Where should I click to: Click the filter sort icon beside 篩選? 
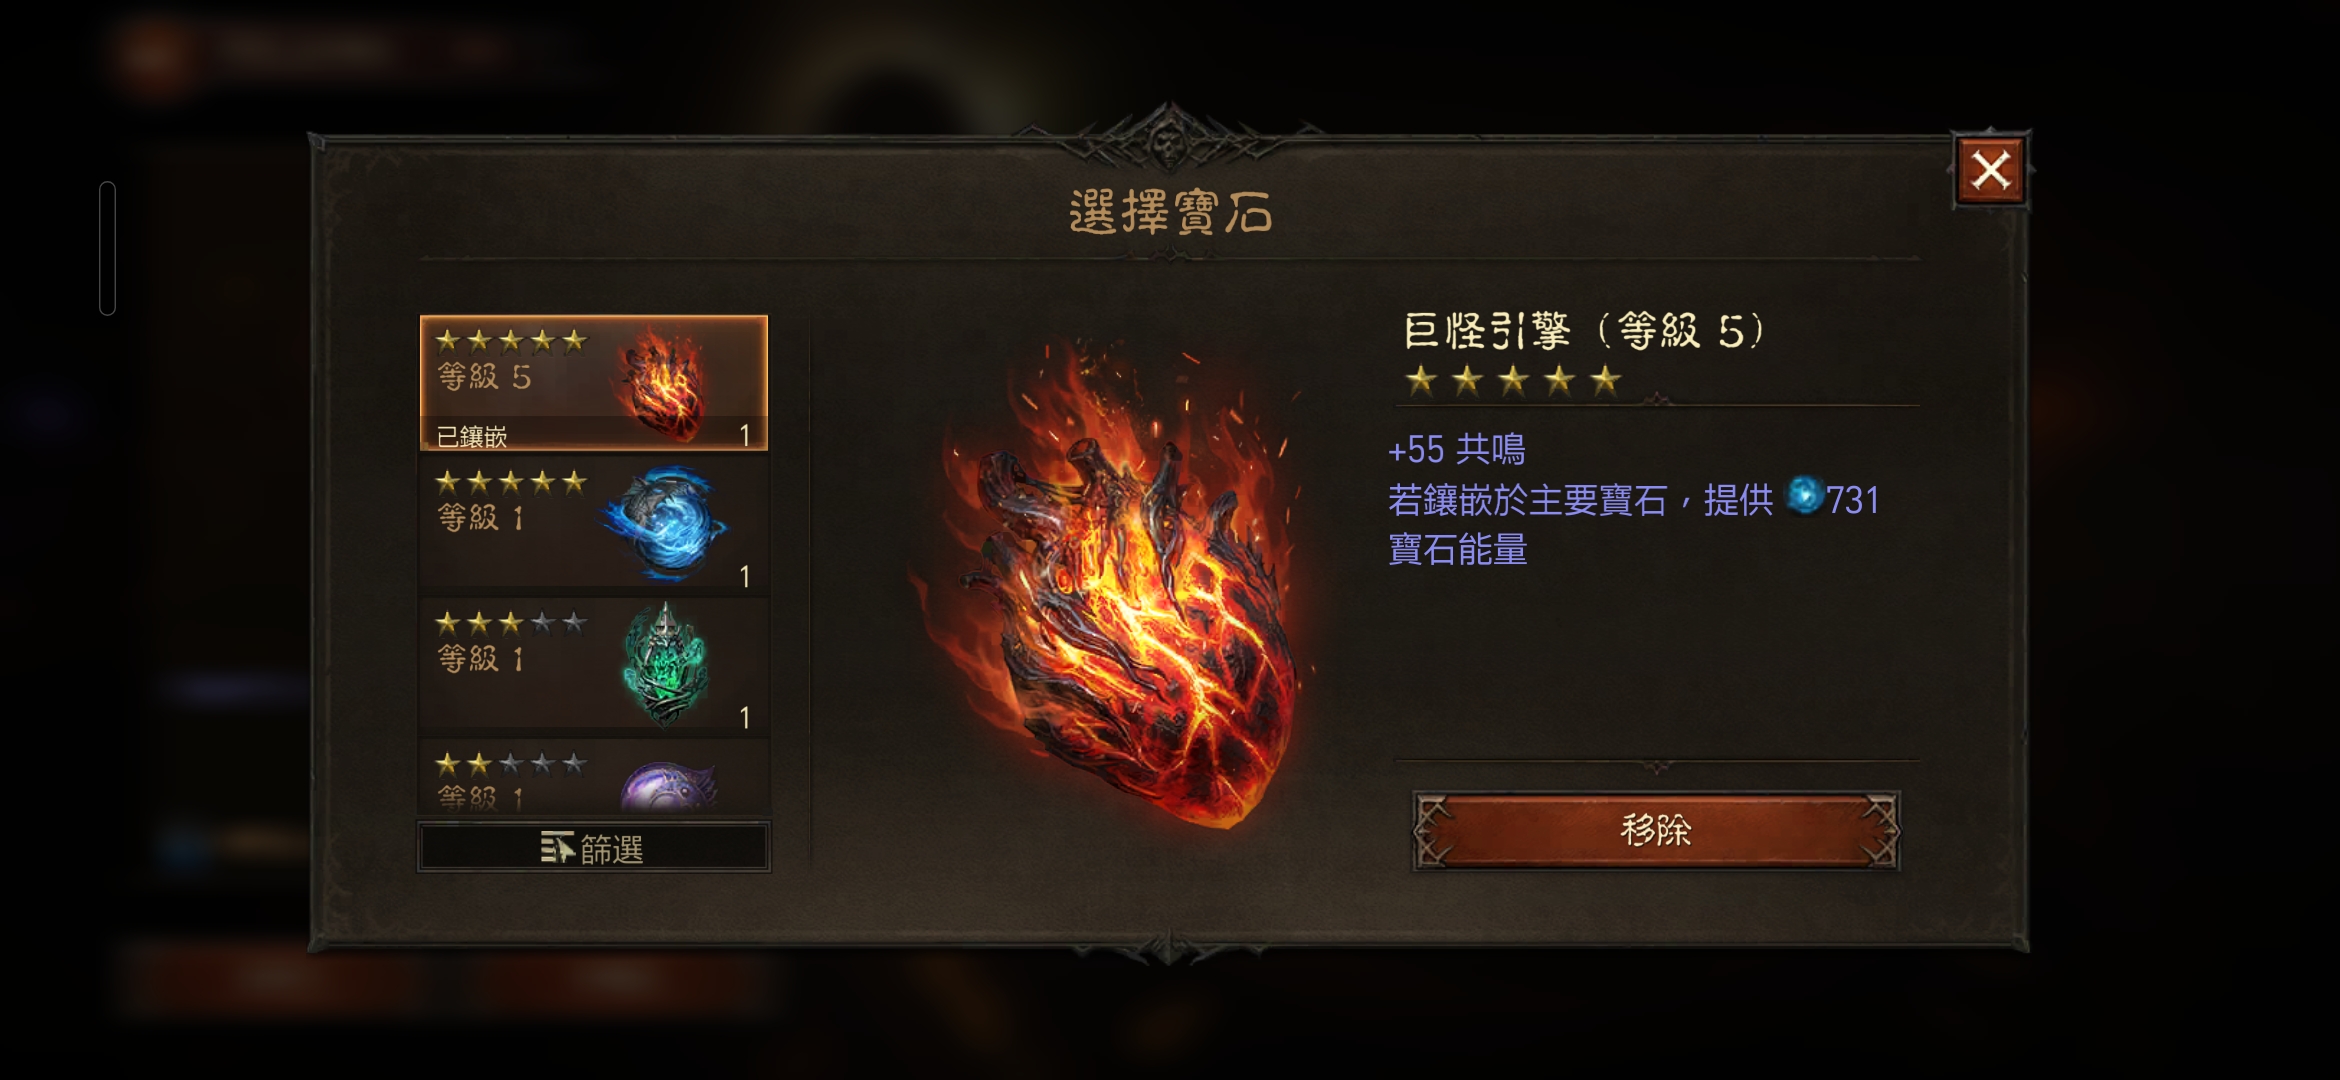[557, 848]
